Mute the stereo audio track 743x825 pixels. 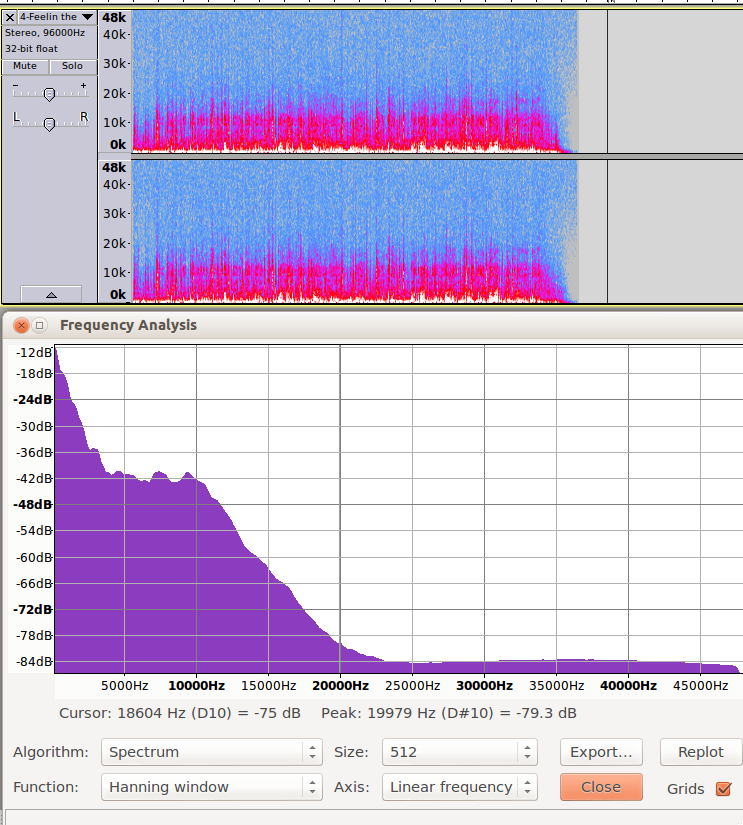click(25, 66)
